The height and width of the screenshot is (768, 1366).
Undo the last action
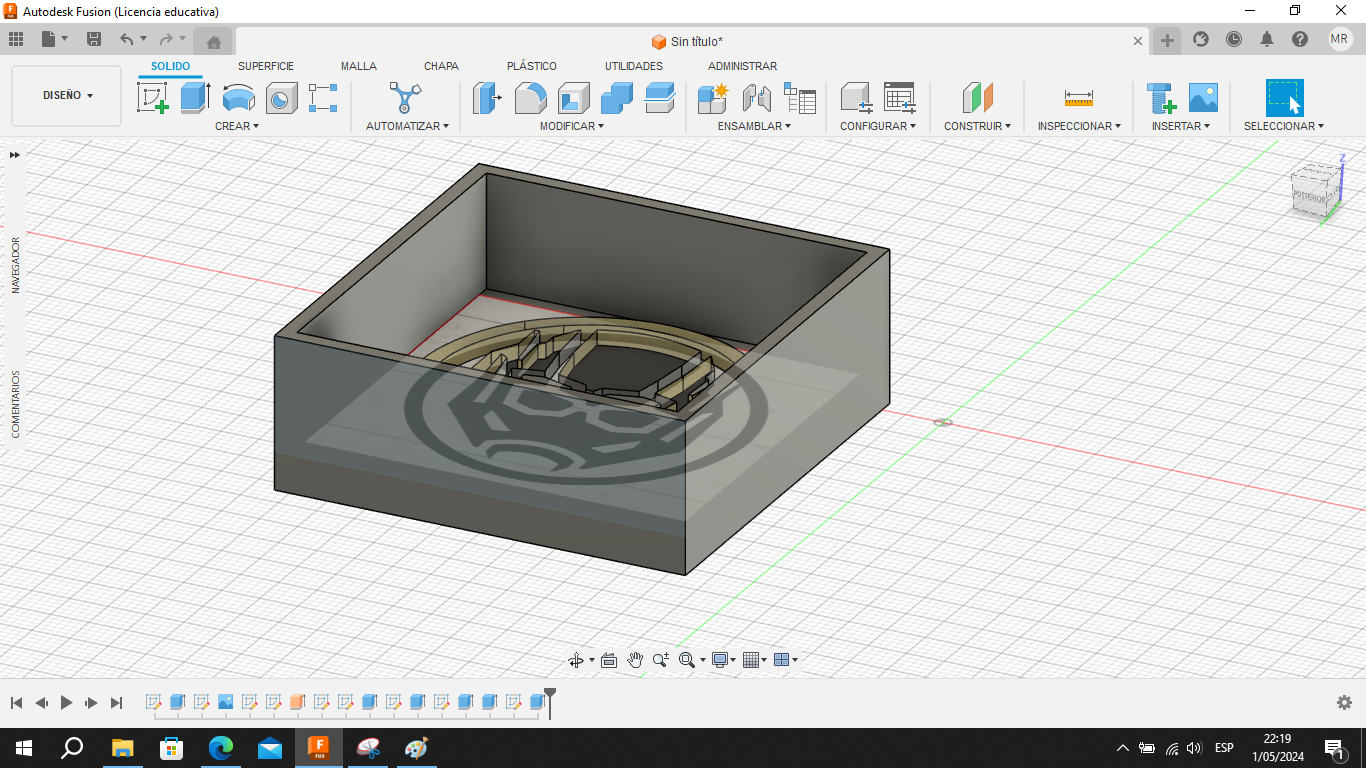tap(127, 39)
